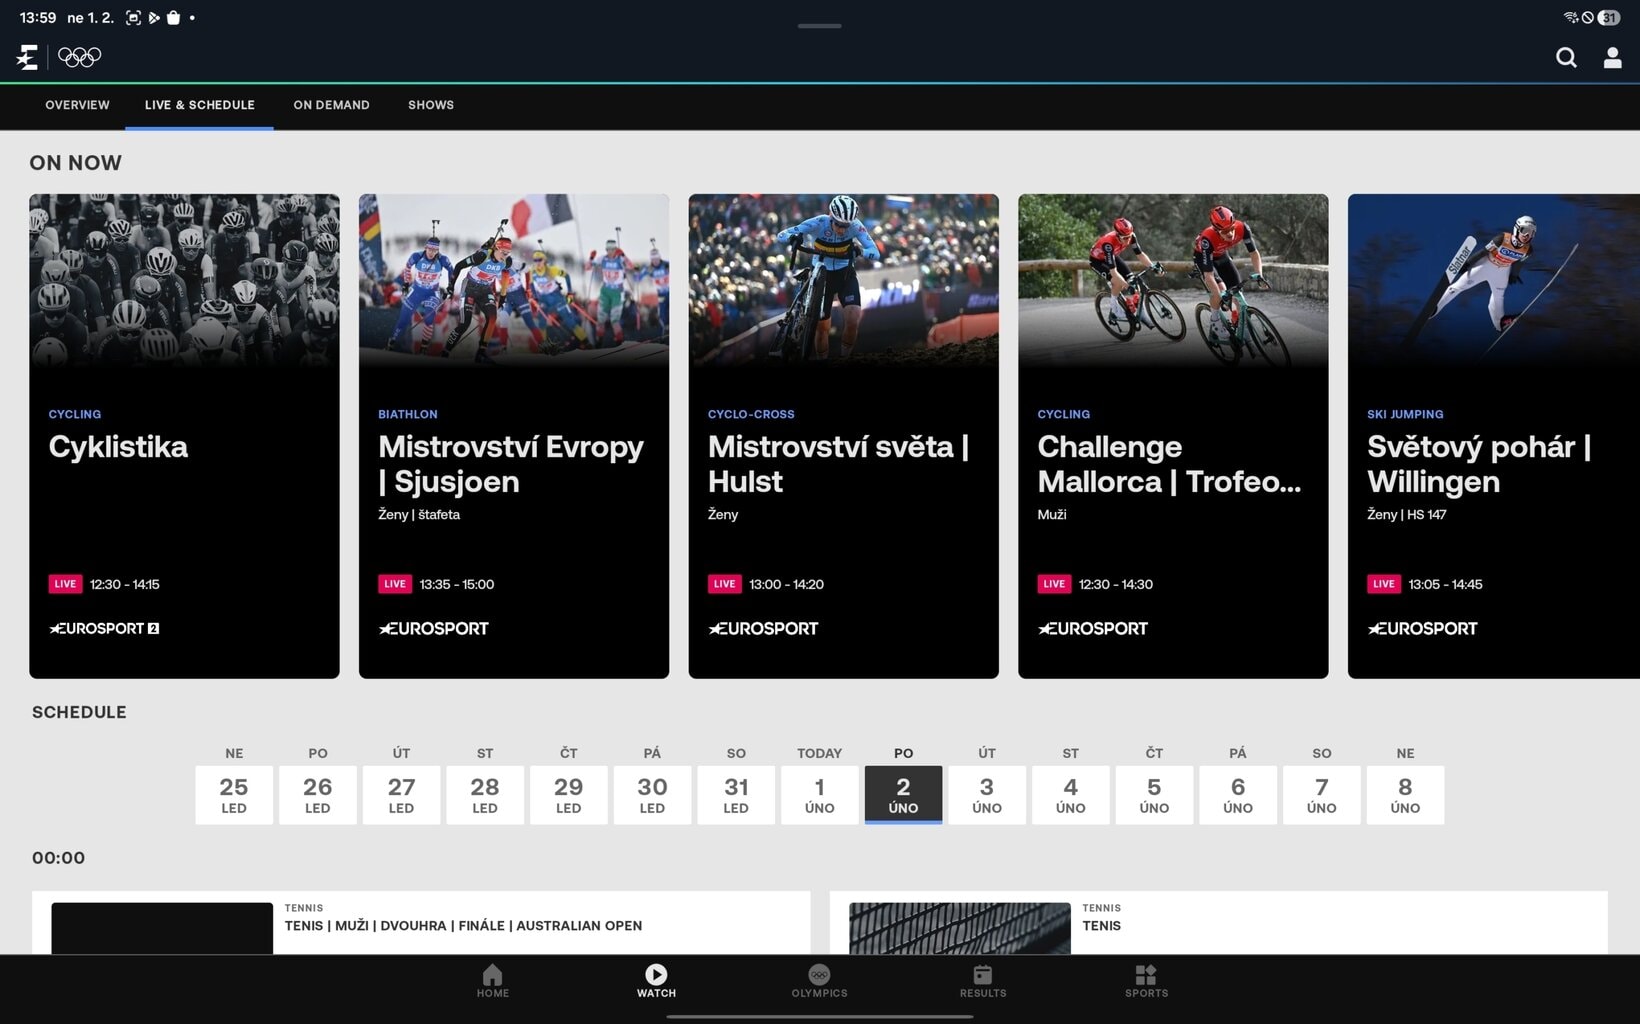The image size is (1640, 1024).
Task: Open the Olympics bottom navigation icon
Action: click(819, 981)
